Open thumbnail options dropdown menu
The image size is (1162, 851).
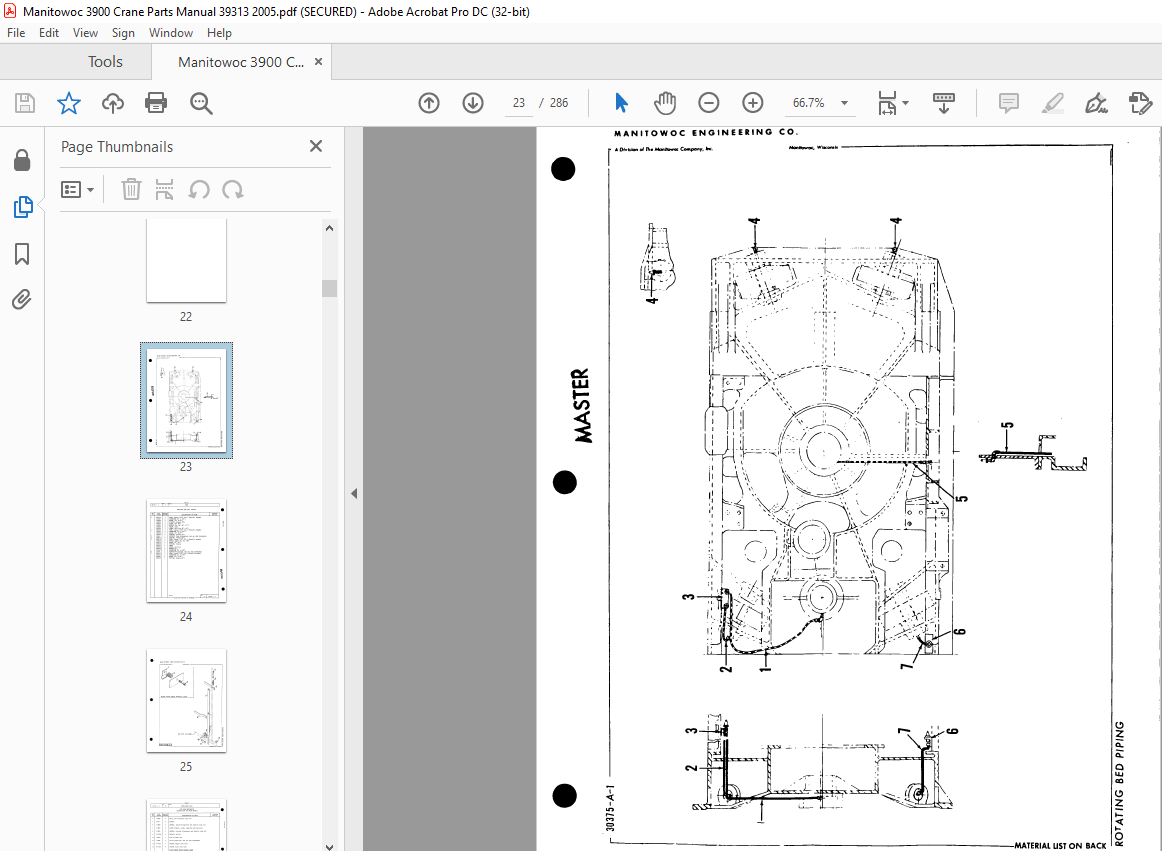[77, 190]
